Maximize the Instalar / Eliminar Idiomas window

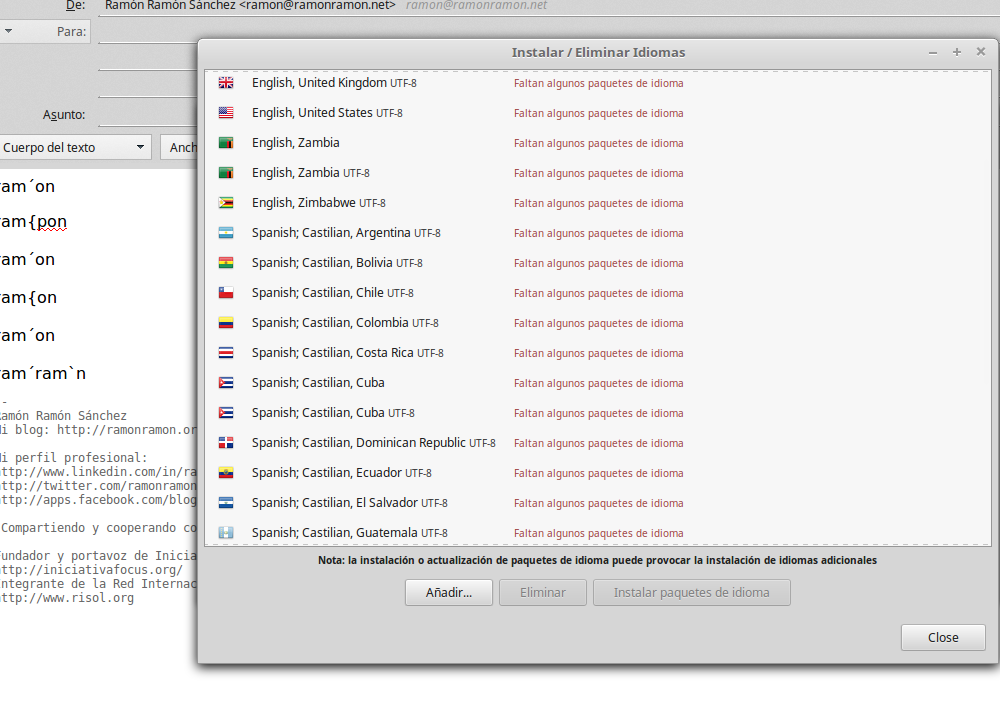coord(957,52)
